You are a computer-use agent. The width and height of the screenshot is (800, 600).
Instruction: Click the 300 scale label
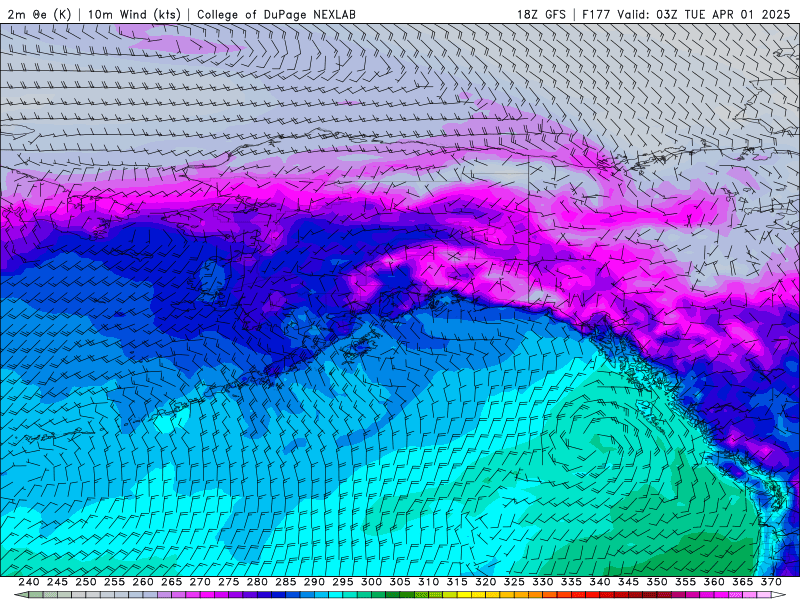pyautogui.click(x=371, y=582)
